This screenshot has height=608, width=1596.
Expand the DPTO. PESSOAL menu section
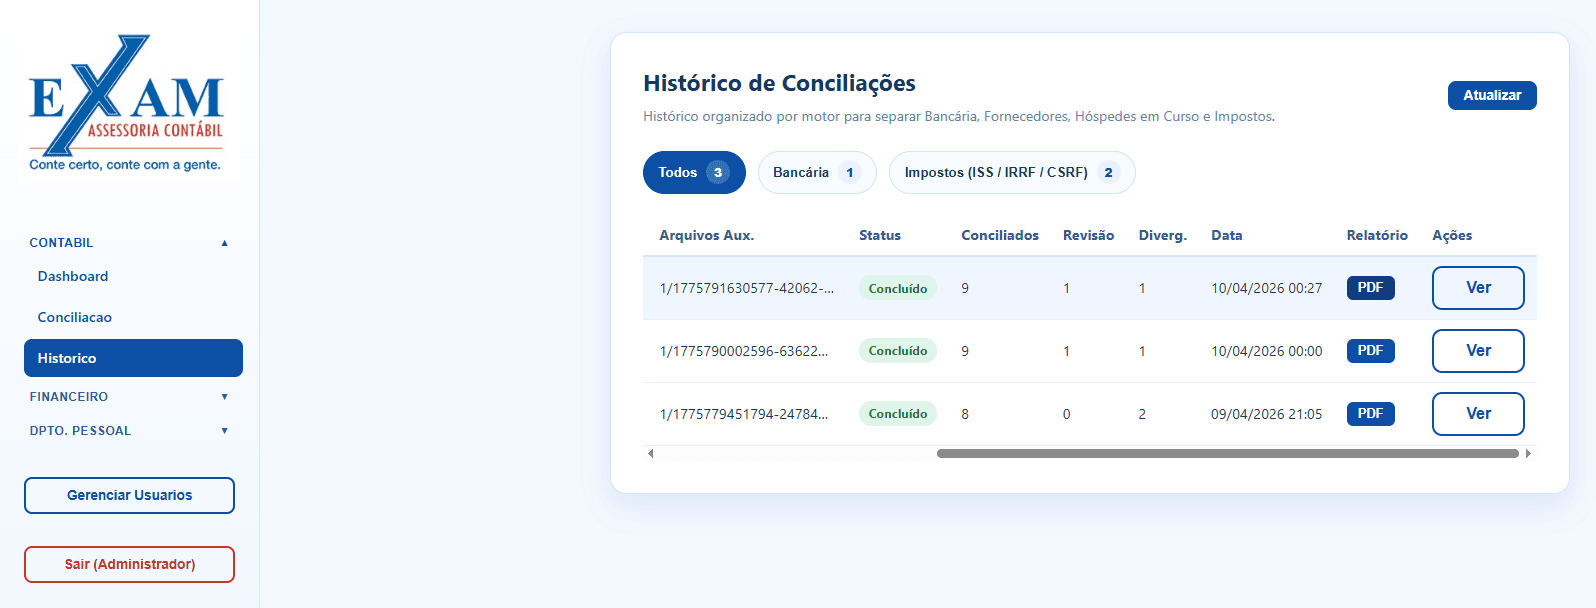129,431
